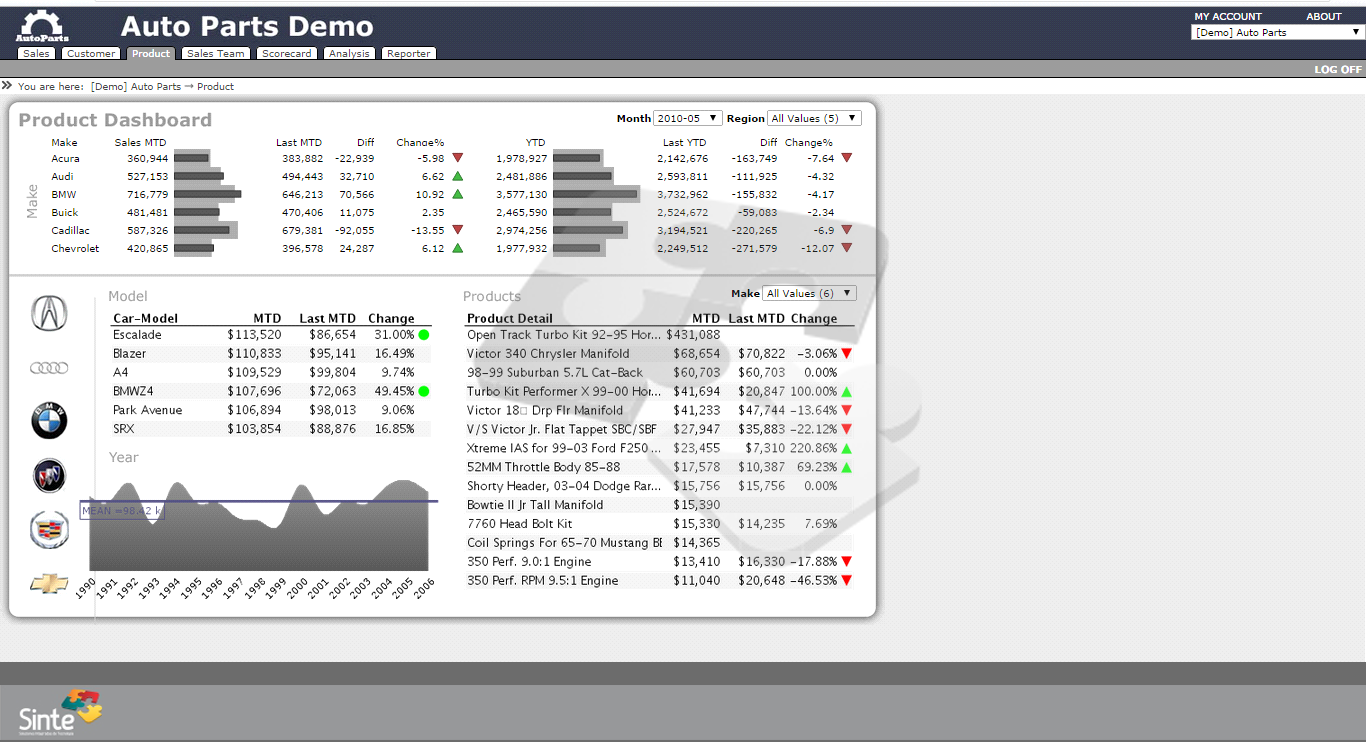Image resolution: width=1366 pixels, height=742 pixels.
Task: Click Turbo Kit Performer green up arrow
Action: pyautogui.click(x=846, y=392)
